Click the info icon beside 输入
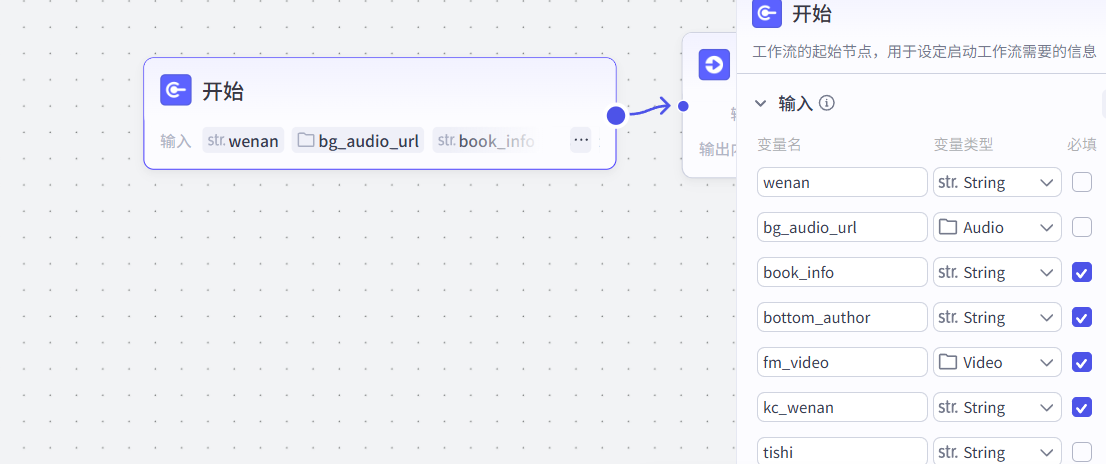1106x464 pixels. [x=827, y=103]
